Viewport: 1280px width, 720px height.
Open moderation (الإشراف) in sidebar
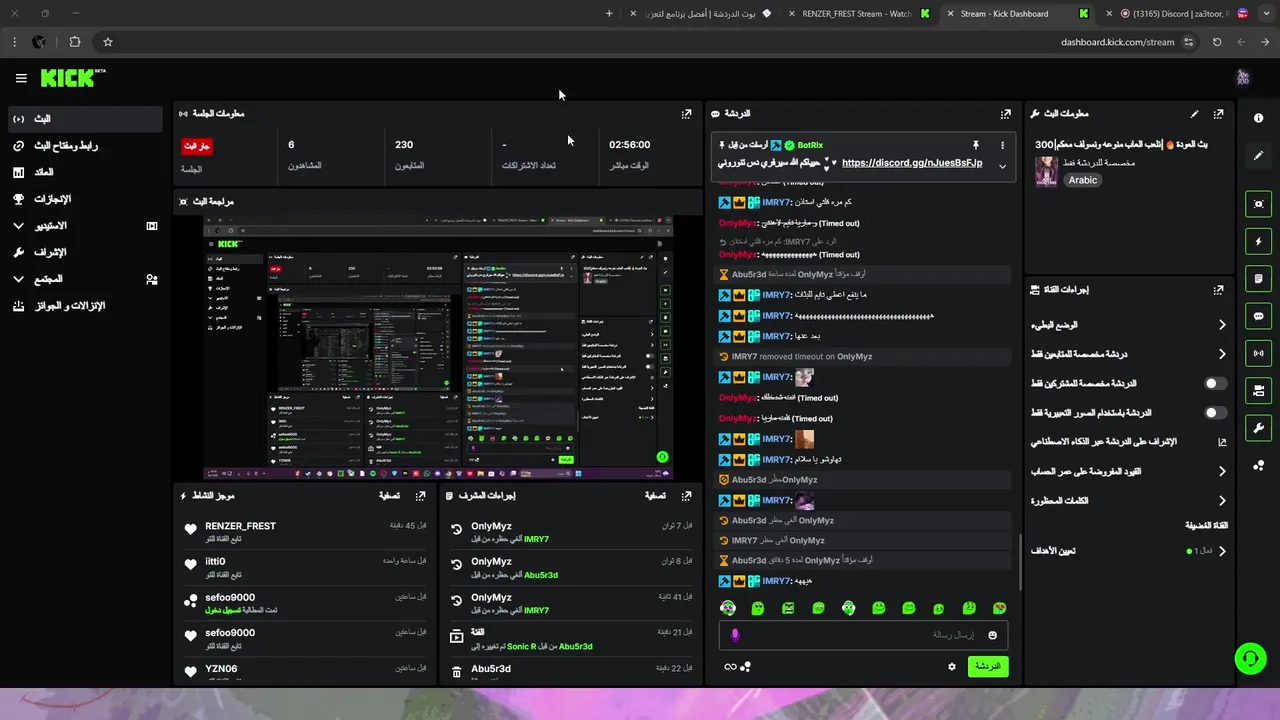[x=85, y=253]
